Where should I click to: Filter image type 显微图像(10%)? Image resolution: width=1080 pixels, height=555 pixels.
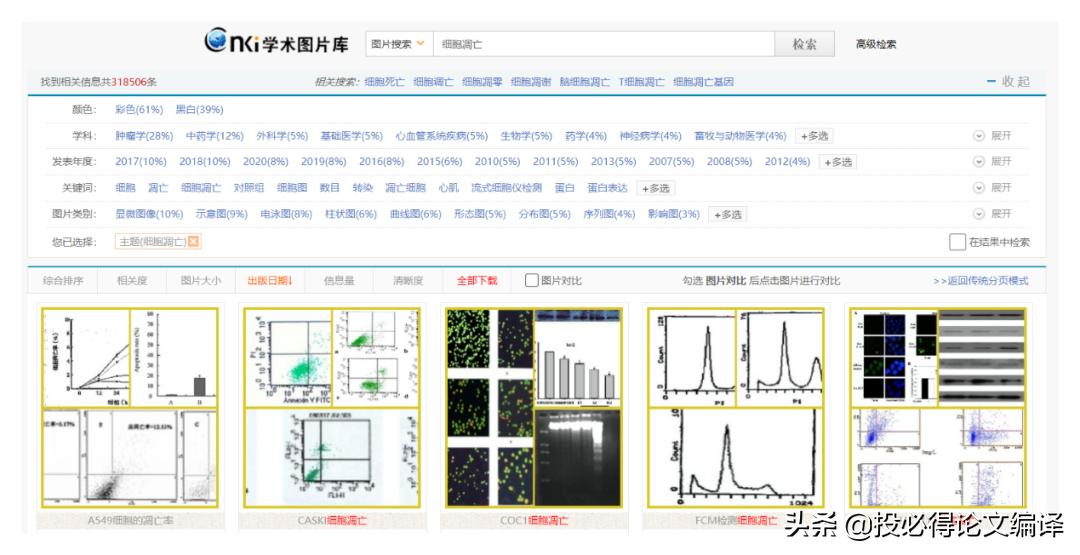tap(149, 214)
